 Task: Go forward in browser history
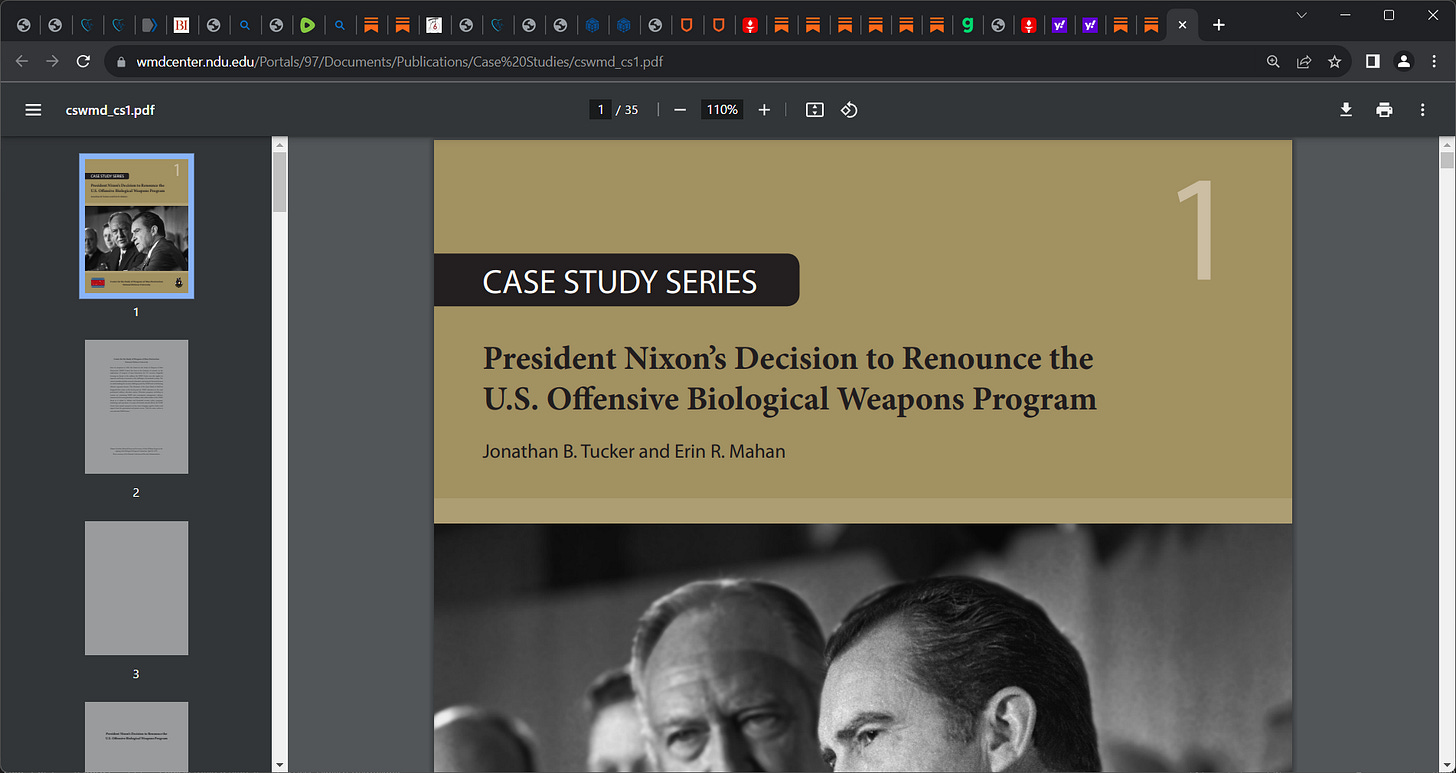(x=52, y=61)
